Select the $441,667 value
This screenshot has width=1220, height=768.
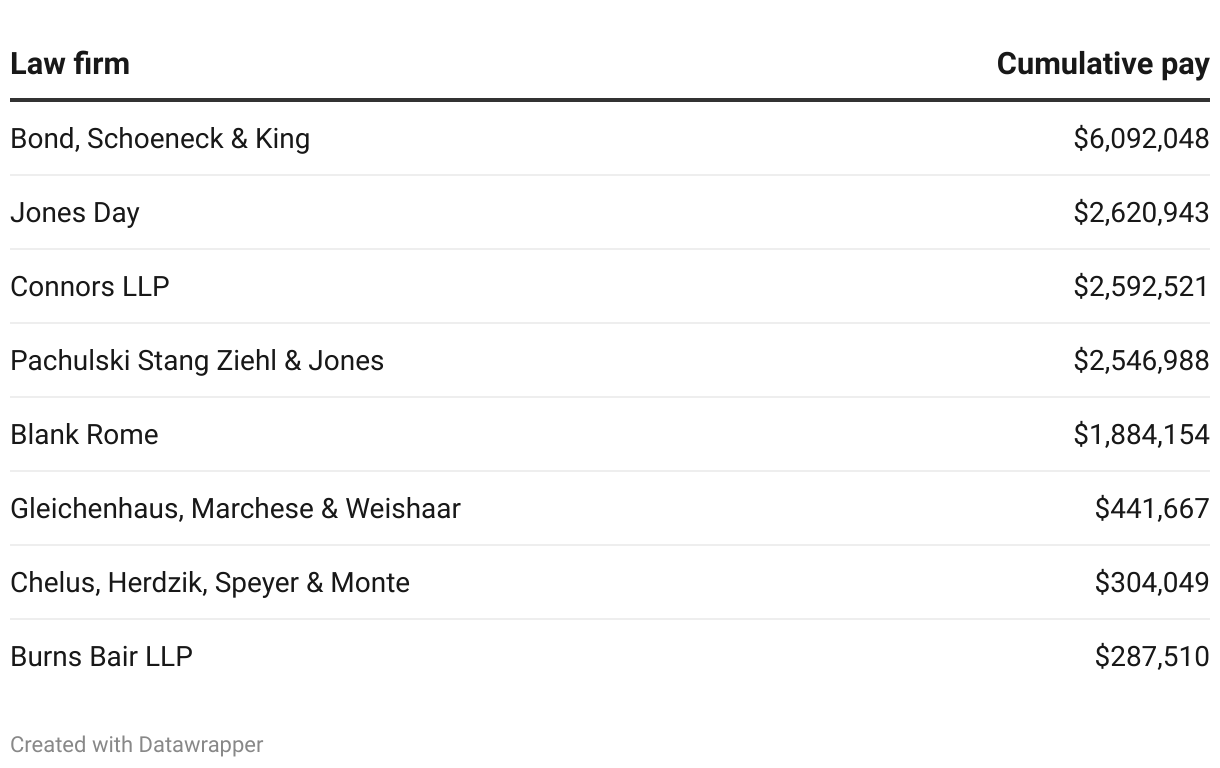[1152, 508]
